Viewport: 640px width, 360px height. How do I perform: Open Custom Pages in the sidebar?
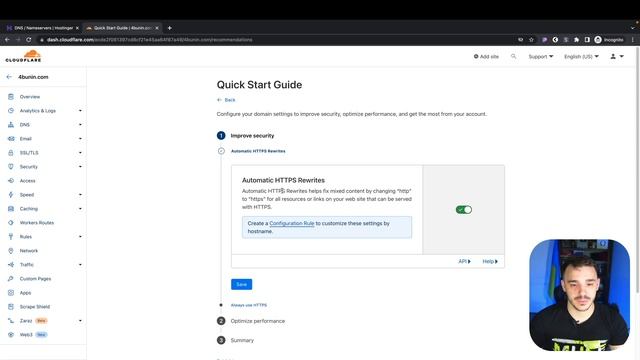(x=36, y=279)
